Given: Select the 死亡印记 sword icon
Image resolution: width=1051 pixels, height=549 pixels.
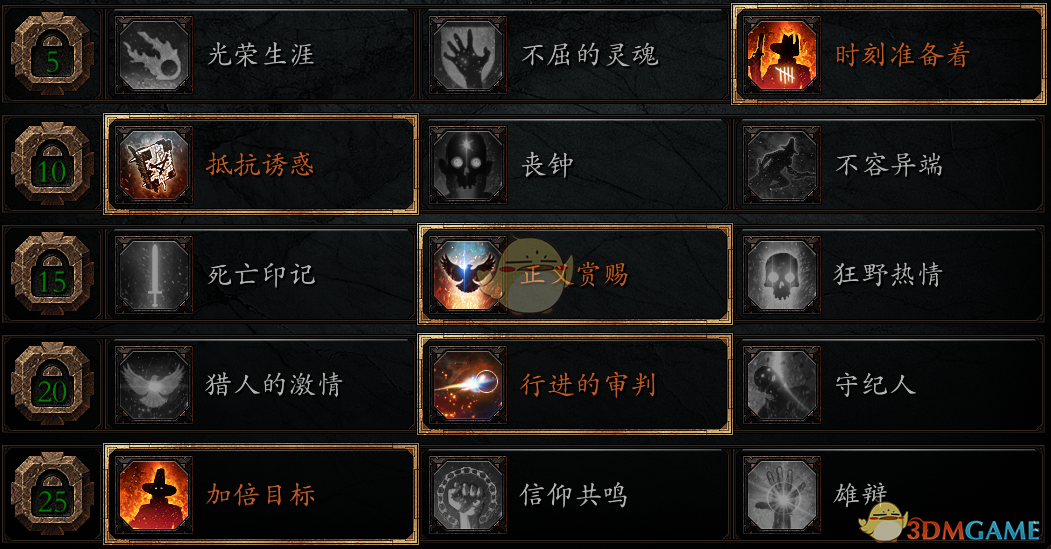Looking at the screenshot, I should pyautogui.click(x=154, y=275).
